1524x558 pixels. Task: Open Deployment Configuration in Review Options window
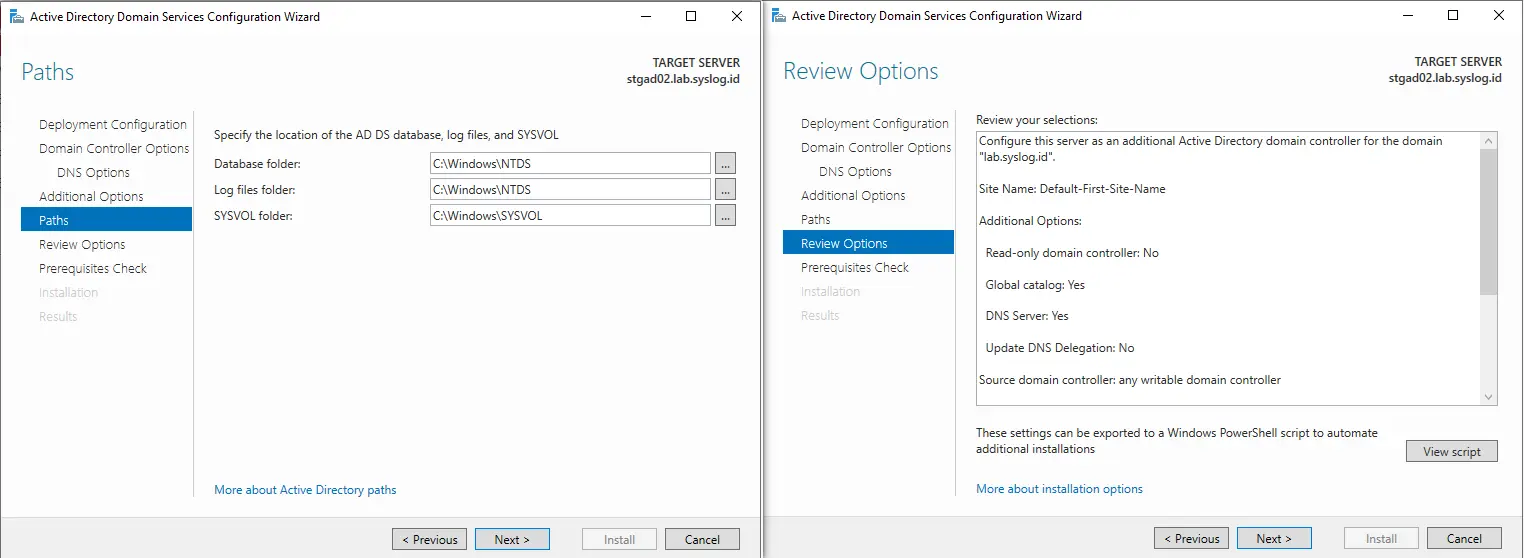tap(875, 124)
